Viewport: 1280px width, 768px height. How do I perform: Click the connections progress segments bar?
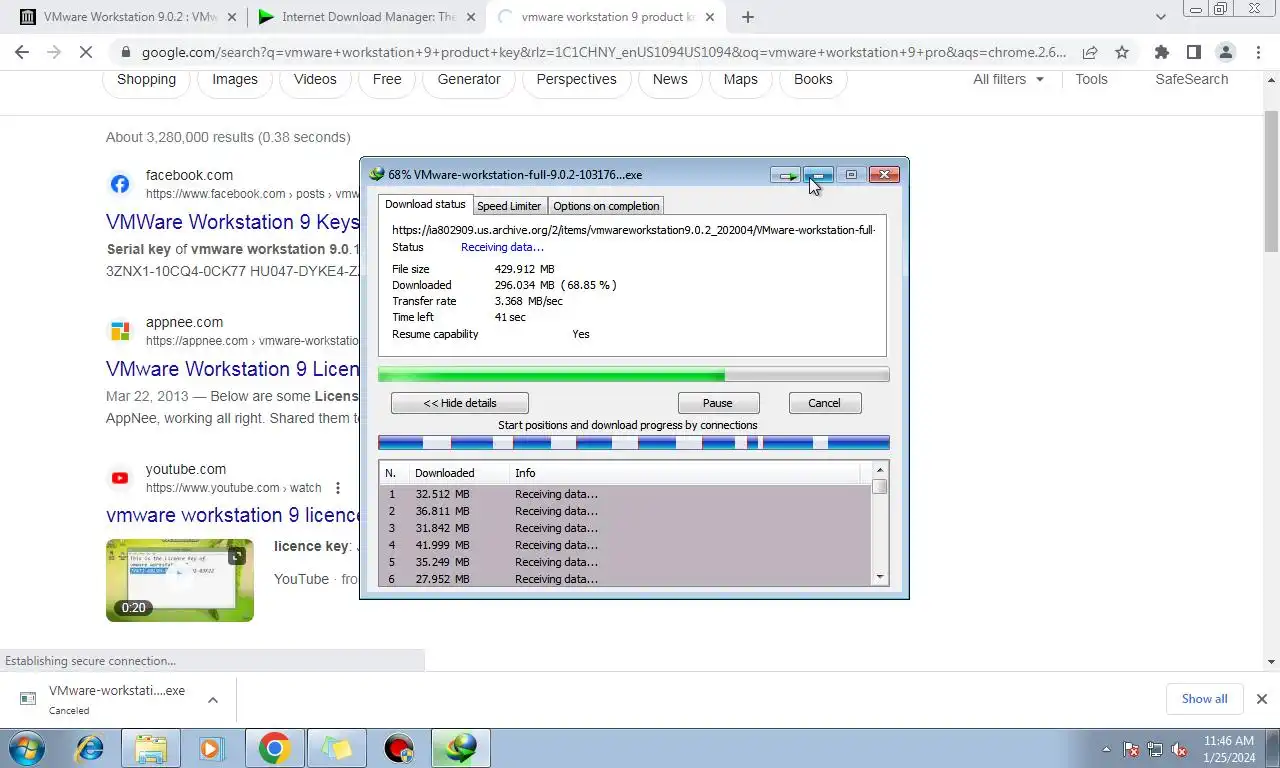tap(633, 443)
